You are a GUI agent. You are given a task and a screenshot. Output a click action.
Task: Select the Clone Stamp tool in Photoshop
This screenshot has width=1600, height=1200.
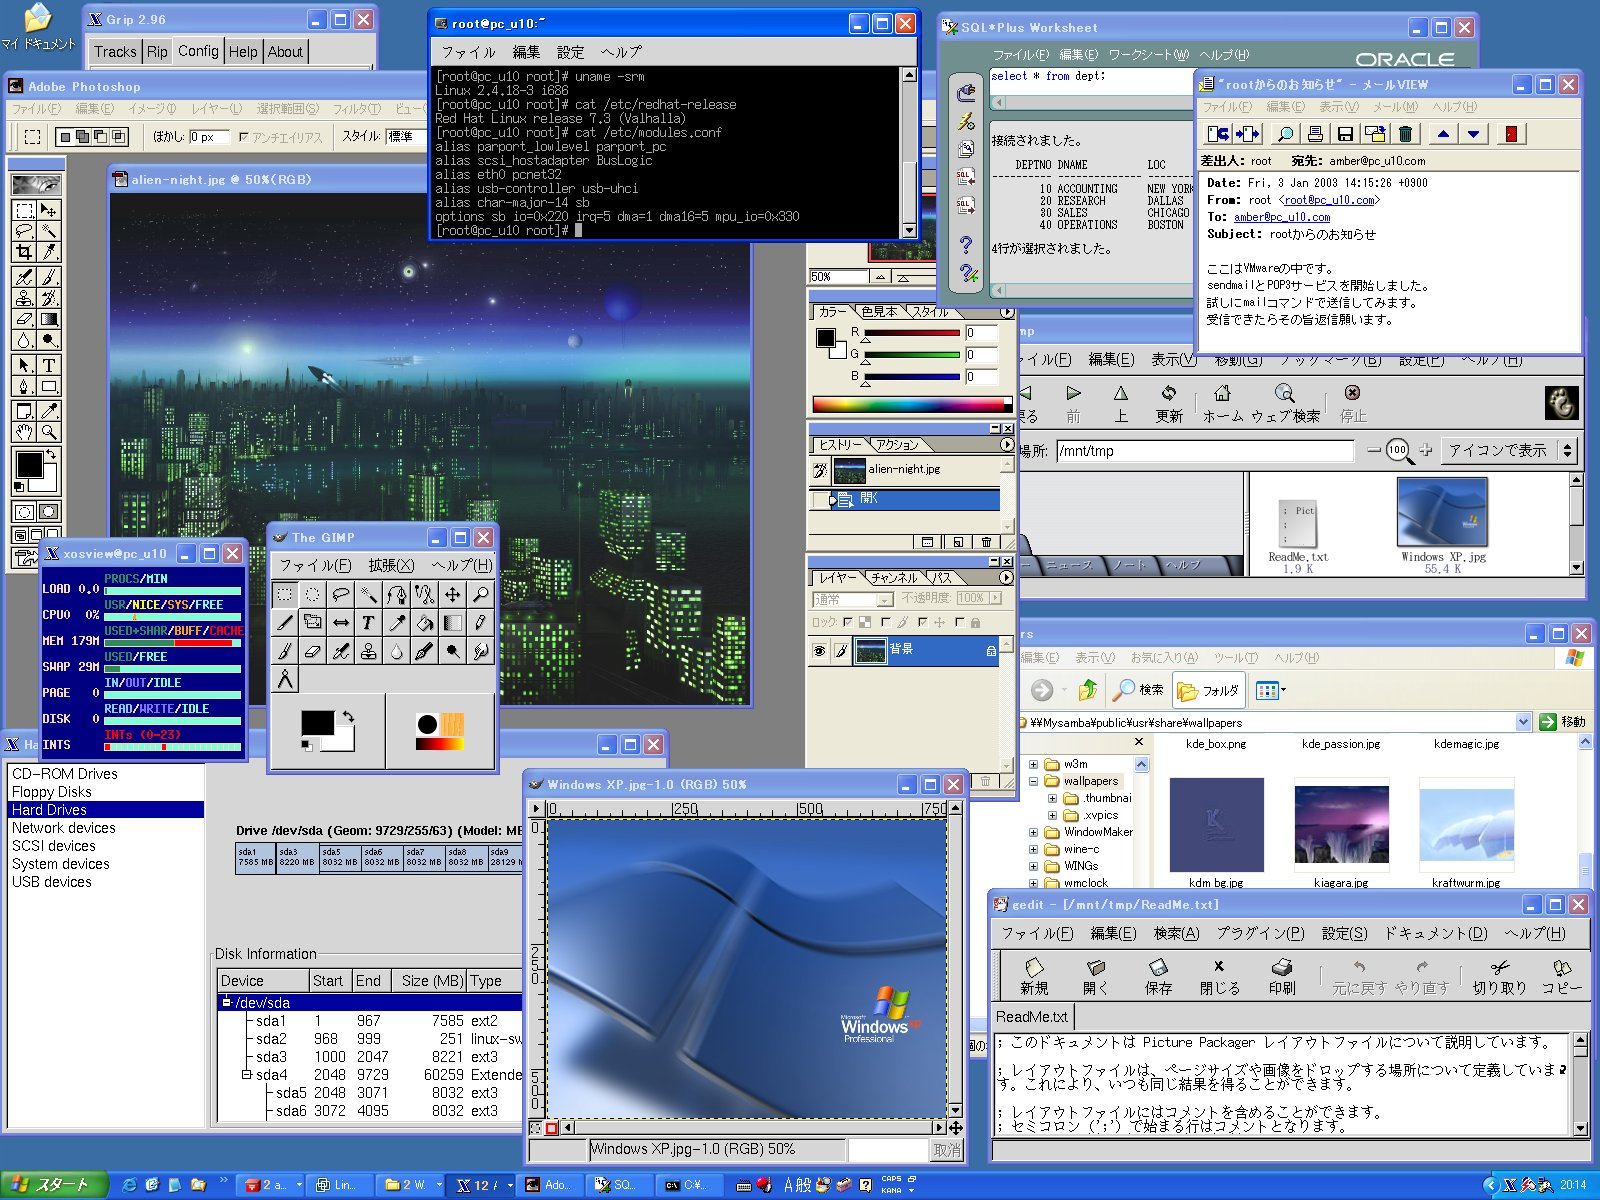click(24, 298)
